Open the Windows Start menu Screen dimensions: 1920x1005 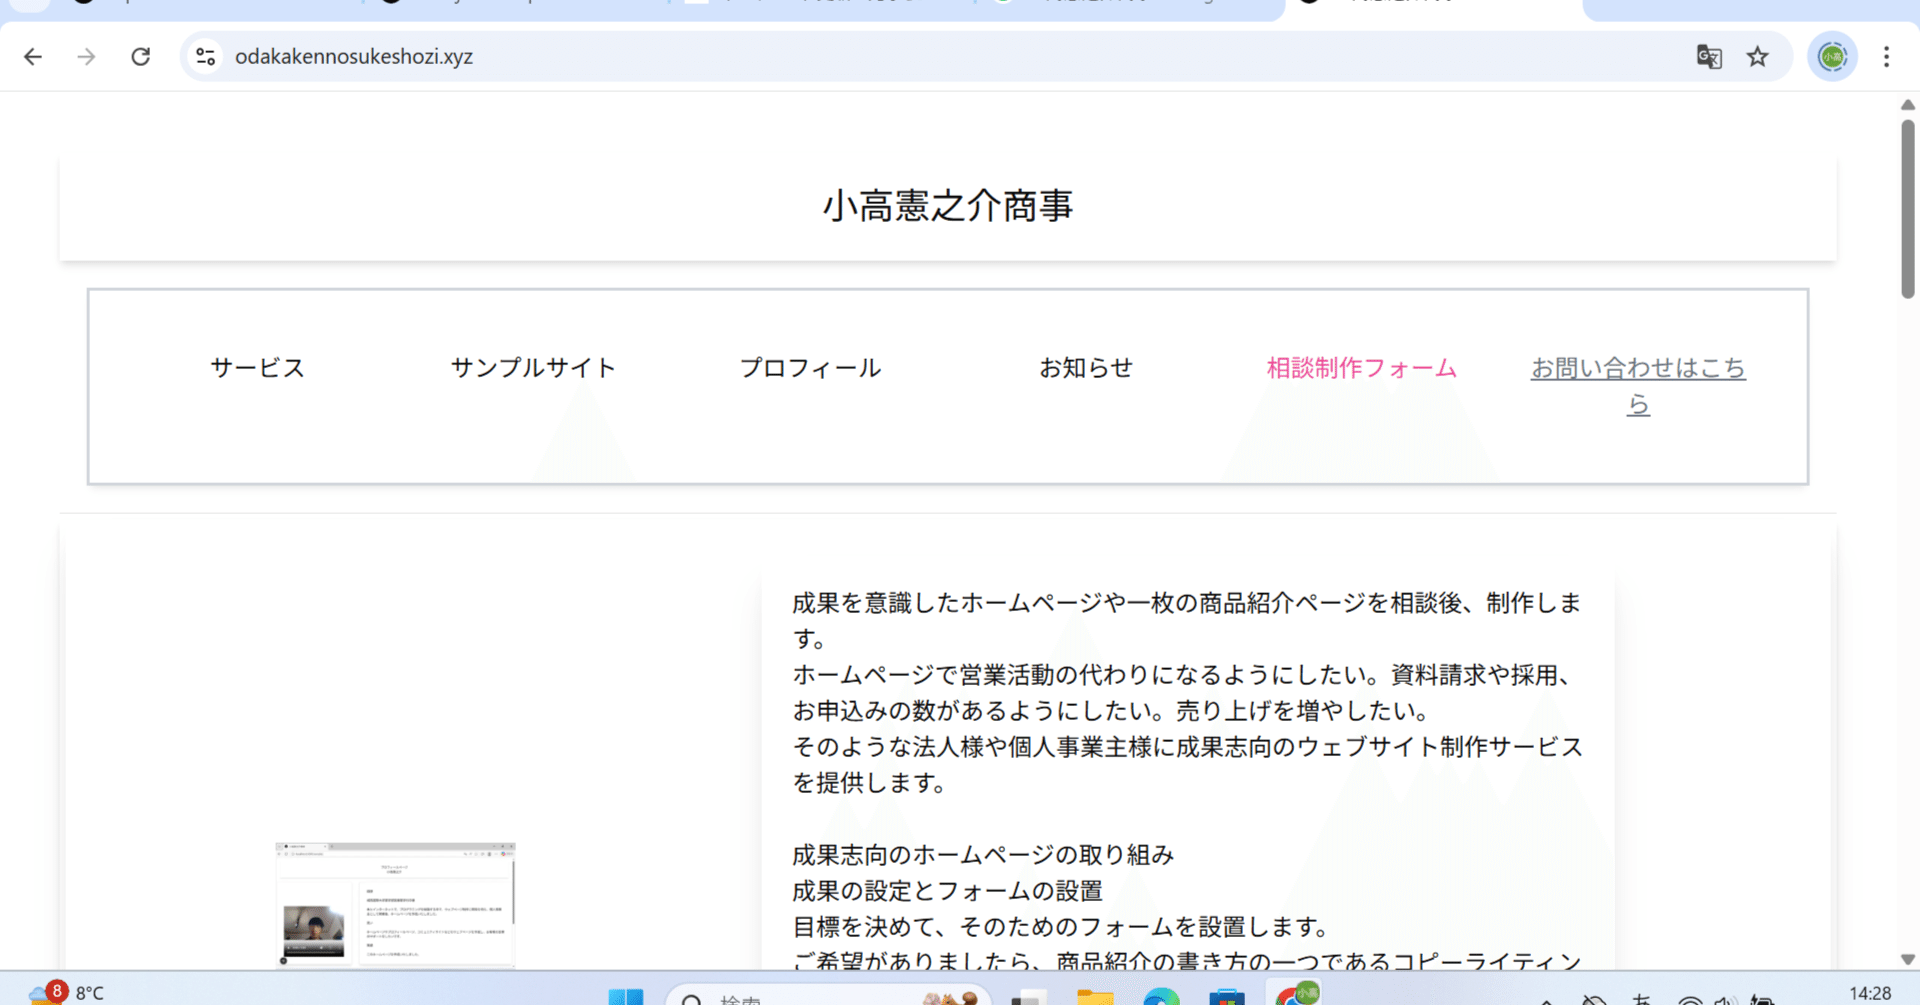pyautogui.click(x=628, y=997)
